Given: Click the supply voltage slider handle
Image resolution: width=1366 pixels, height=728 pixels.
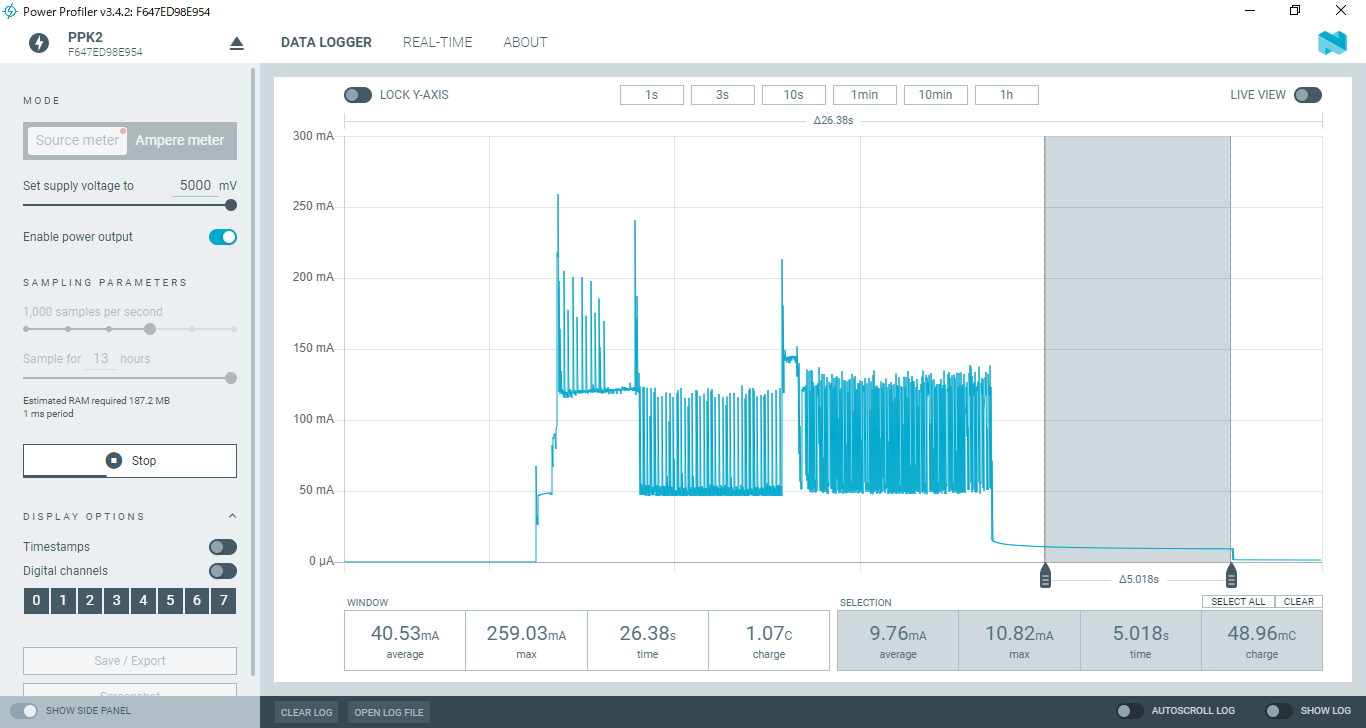Looking at the screenshot, I should click(x=231, y=205).
